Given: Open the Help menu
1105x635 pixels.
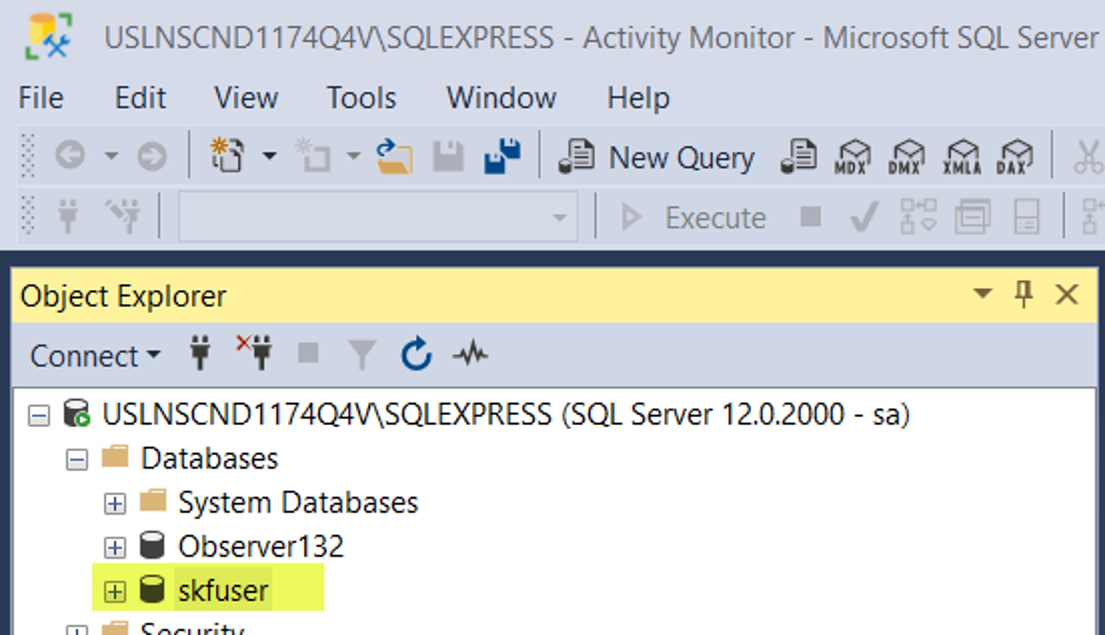Looking at the screenshot, I should [638, 98].
